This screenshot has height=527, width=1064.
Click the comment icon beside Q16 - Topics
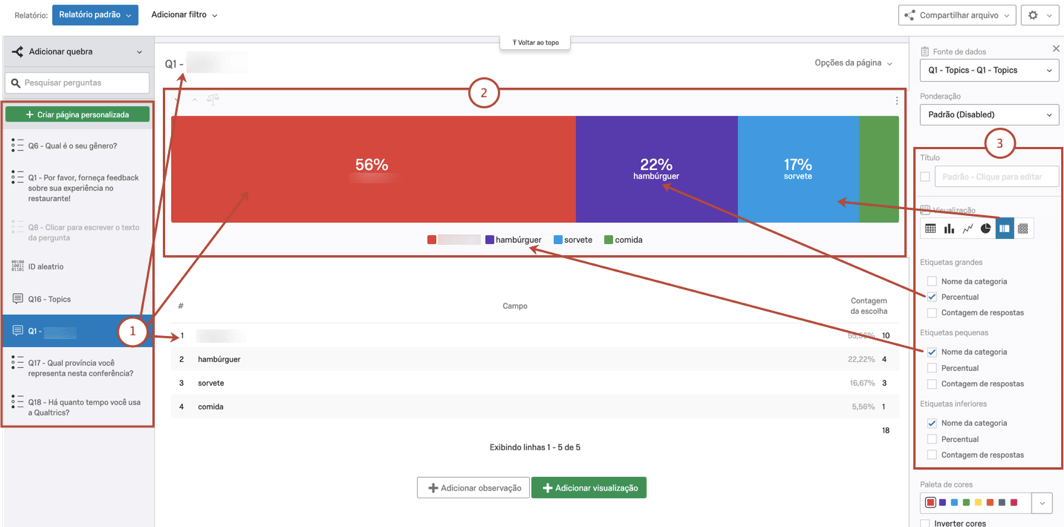(x=18, y=298)
